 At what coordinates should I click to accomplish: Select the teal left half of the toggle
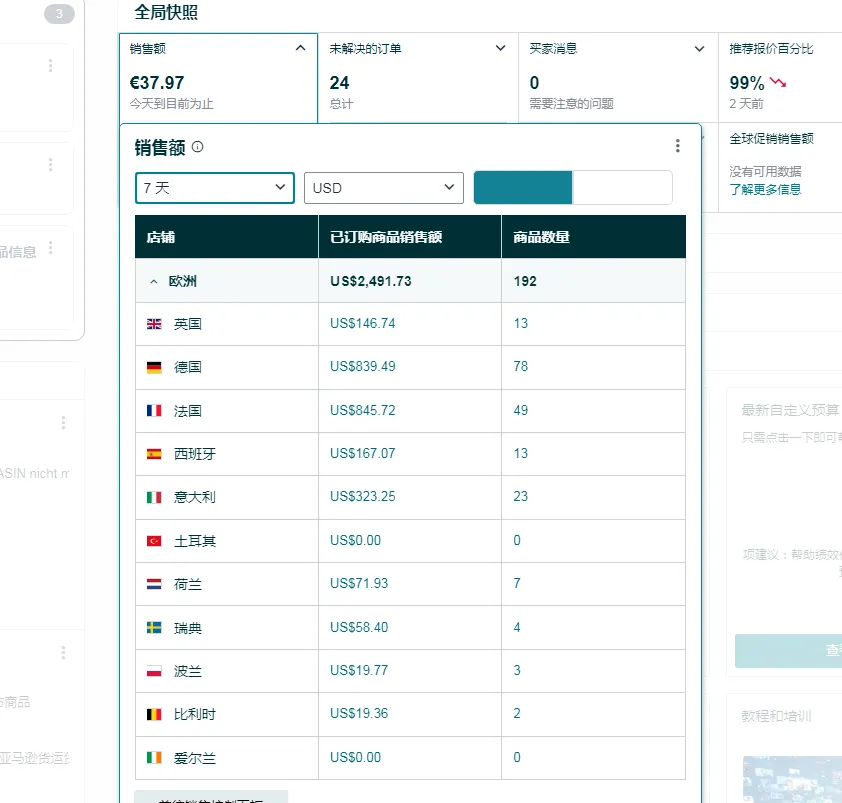pyautogui.click(x=522, y=187)
